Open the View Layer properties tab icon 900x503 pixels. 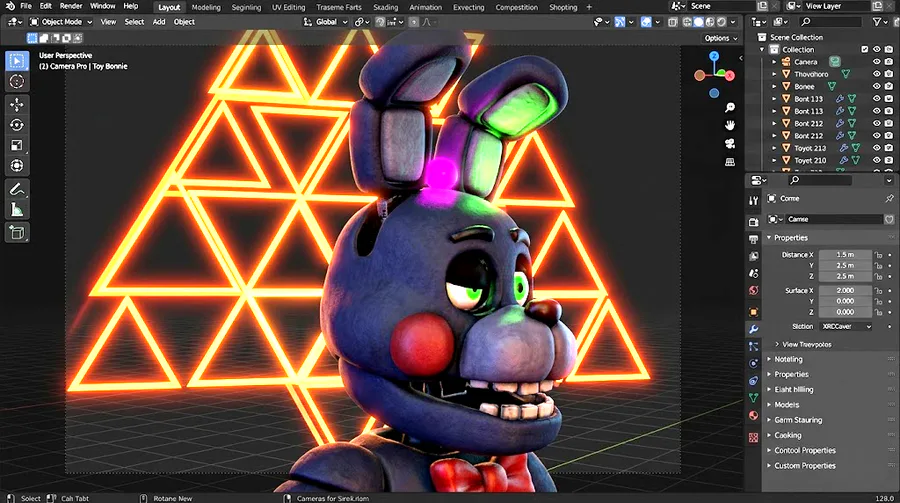(754, 256)
